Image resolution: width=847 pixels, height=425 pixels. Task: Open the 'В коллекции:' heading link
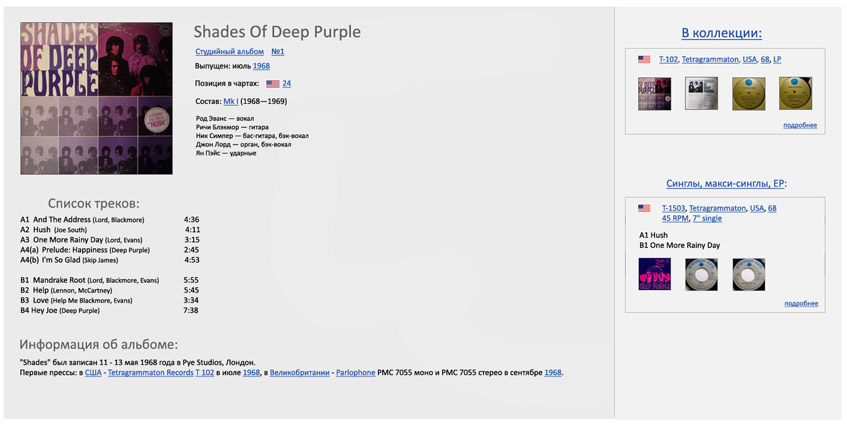pos(722,33)
